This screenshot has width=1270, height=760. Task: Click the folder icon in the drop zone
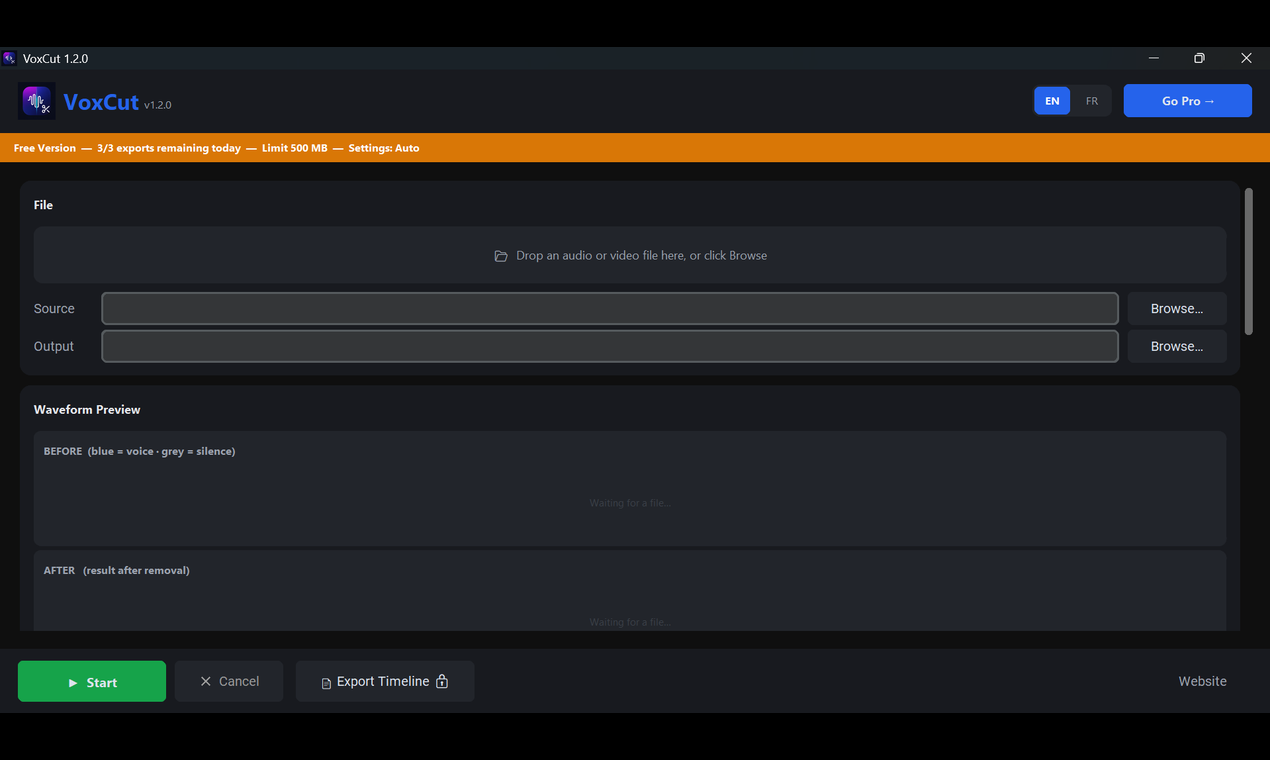point(501,256)
